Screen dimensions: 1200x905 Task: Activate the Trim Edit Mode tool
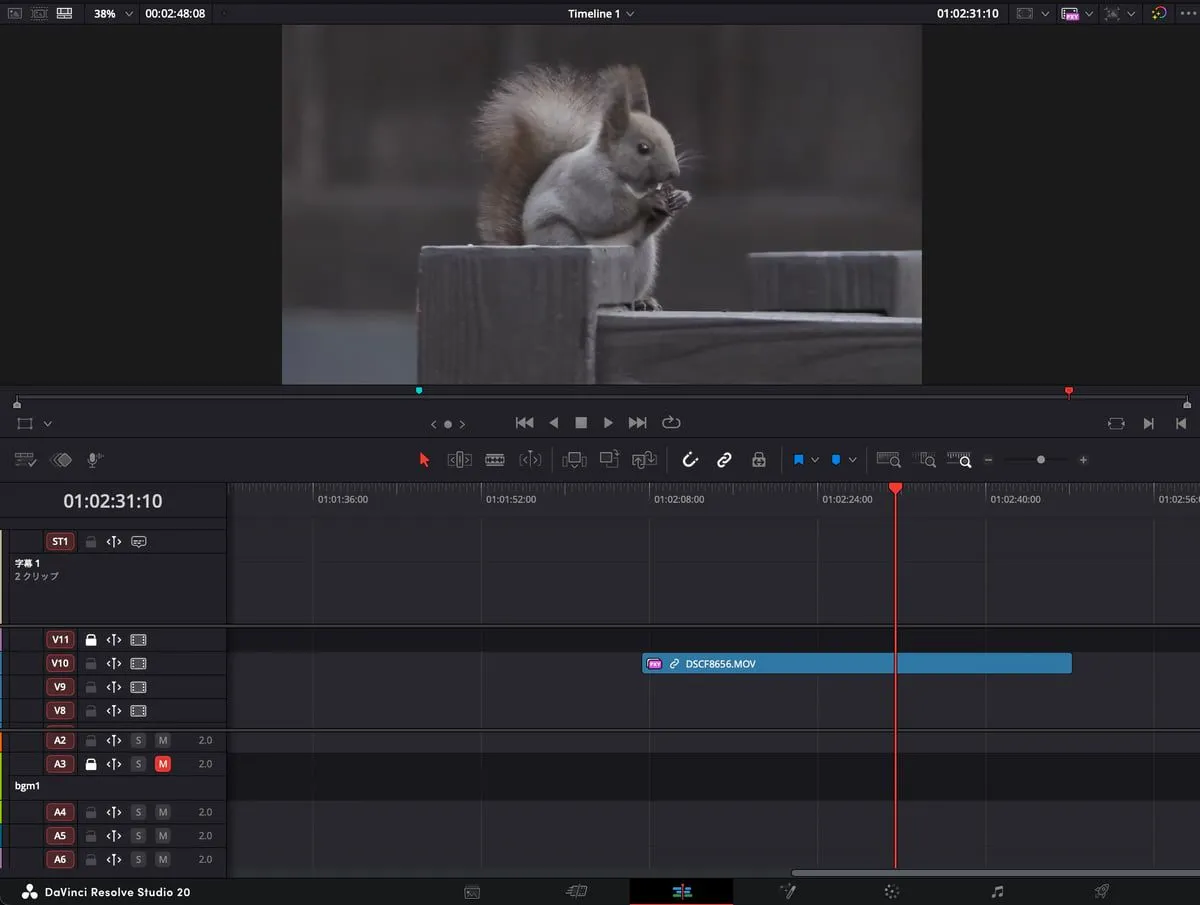(459, 460)
